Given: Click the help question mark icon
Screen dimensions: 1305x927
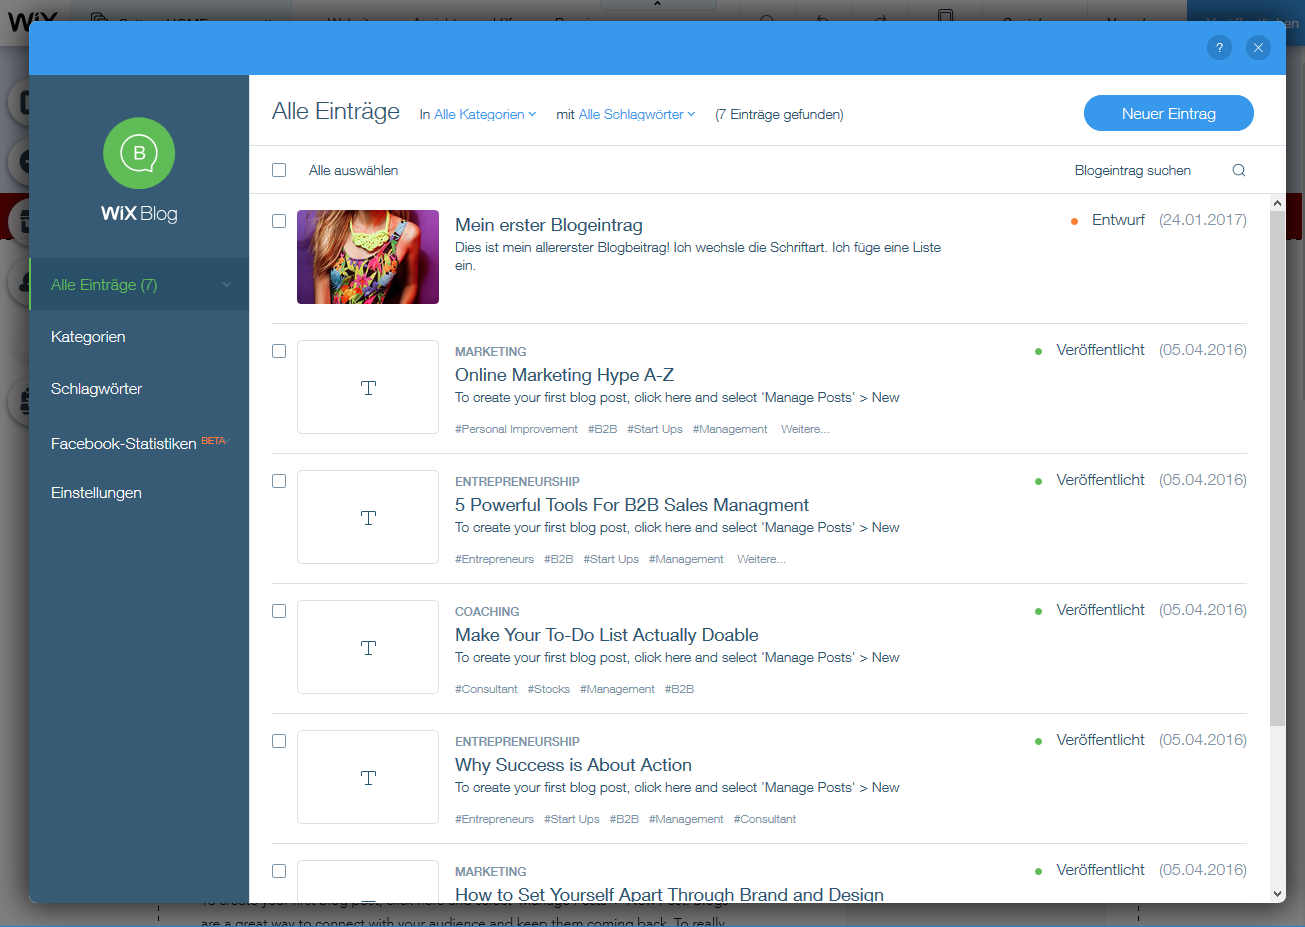Looking at the screenshot, I should click(x=1219, y=47).
